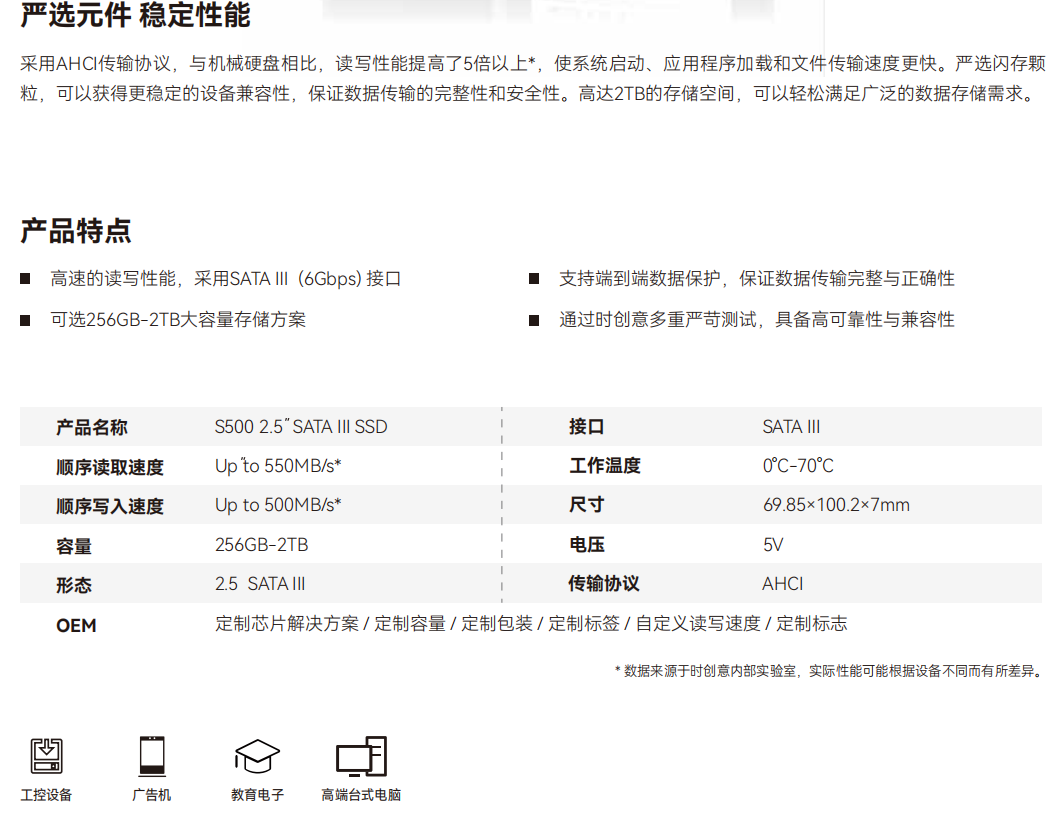Click the bullet square before 高速的读写性能
The height and width of the screenshot is (813, 1049).
[x=25, y=279]
